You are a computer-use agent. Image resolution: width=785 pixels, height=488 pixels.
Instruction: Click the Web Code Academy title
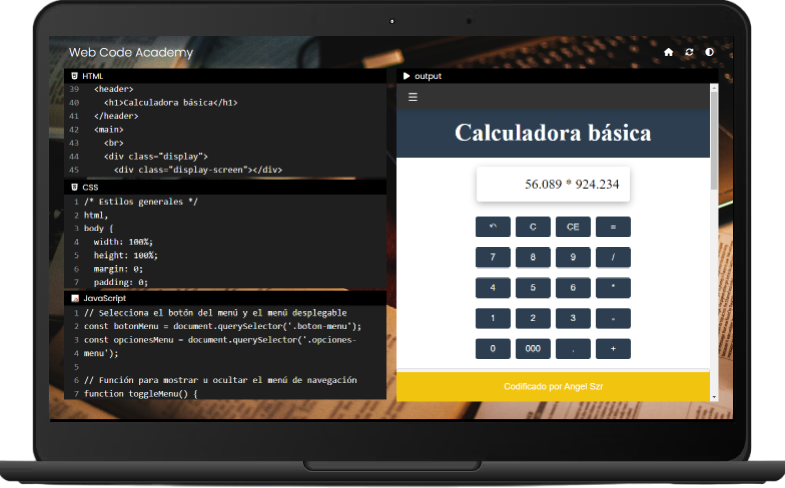(x=131, y=52)
